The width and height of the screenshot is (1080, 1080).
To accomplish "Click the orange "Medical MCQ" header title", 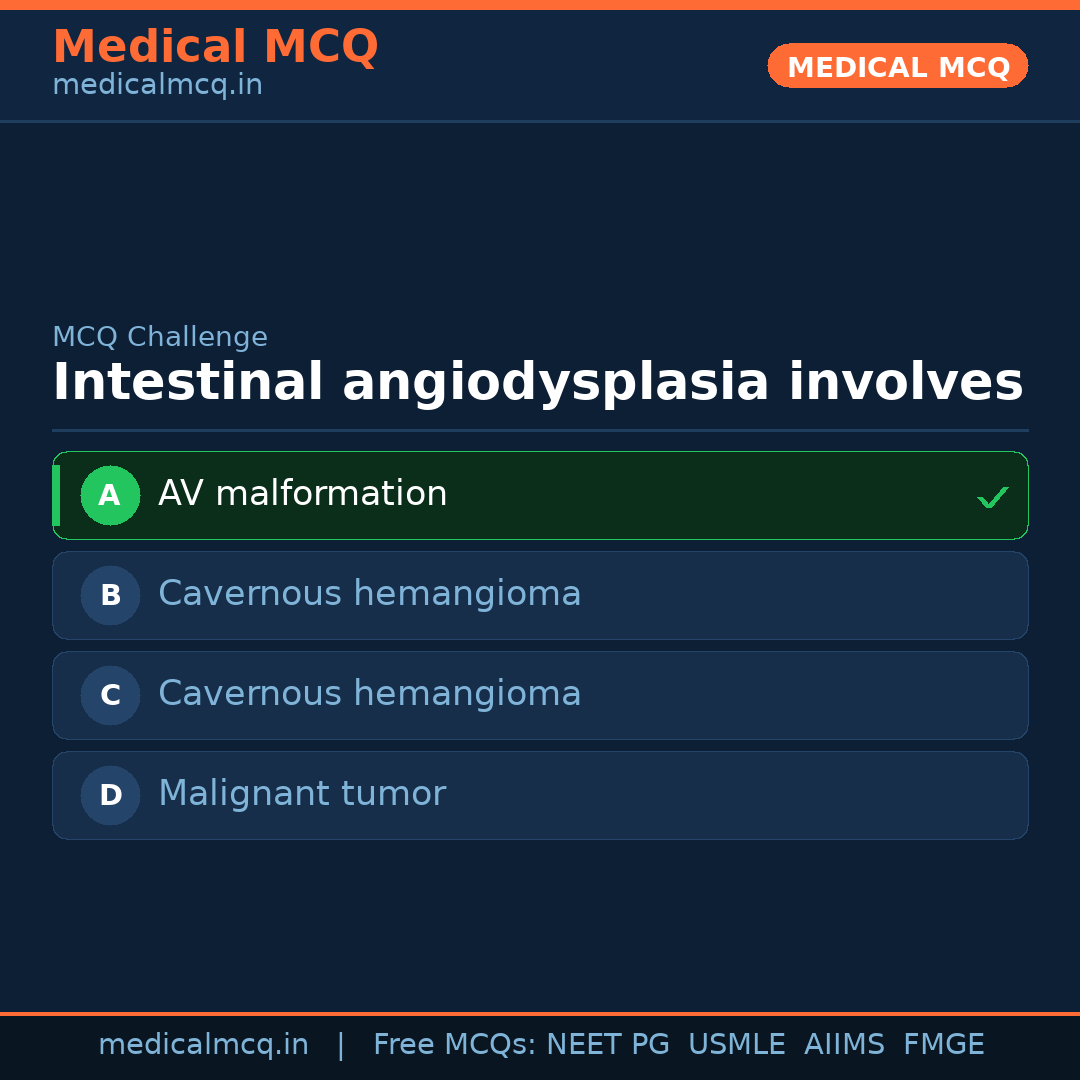I will (215, 47).
